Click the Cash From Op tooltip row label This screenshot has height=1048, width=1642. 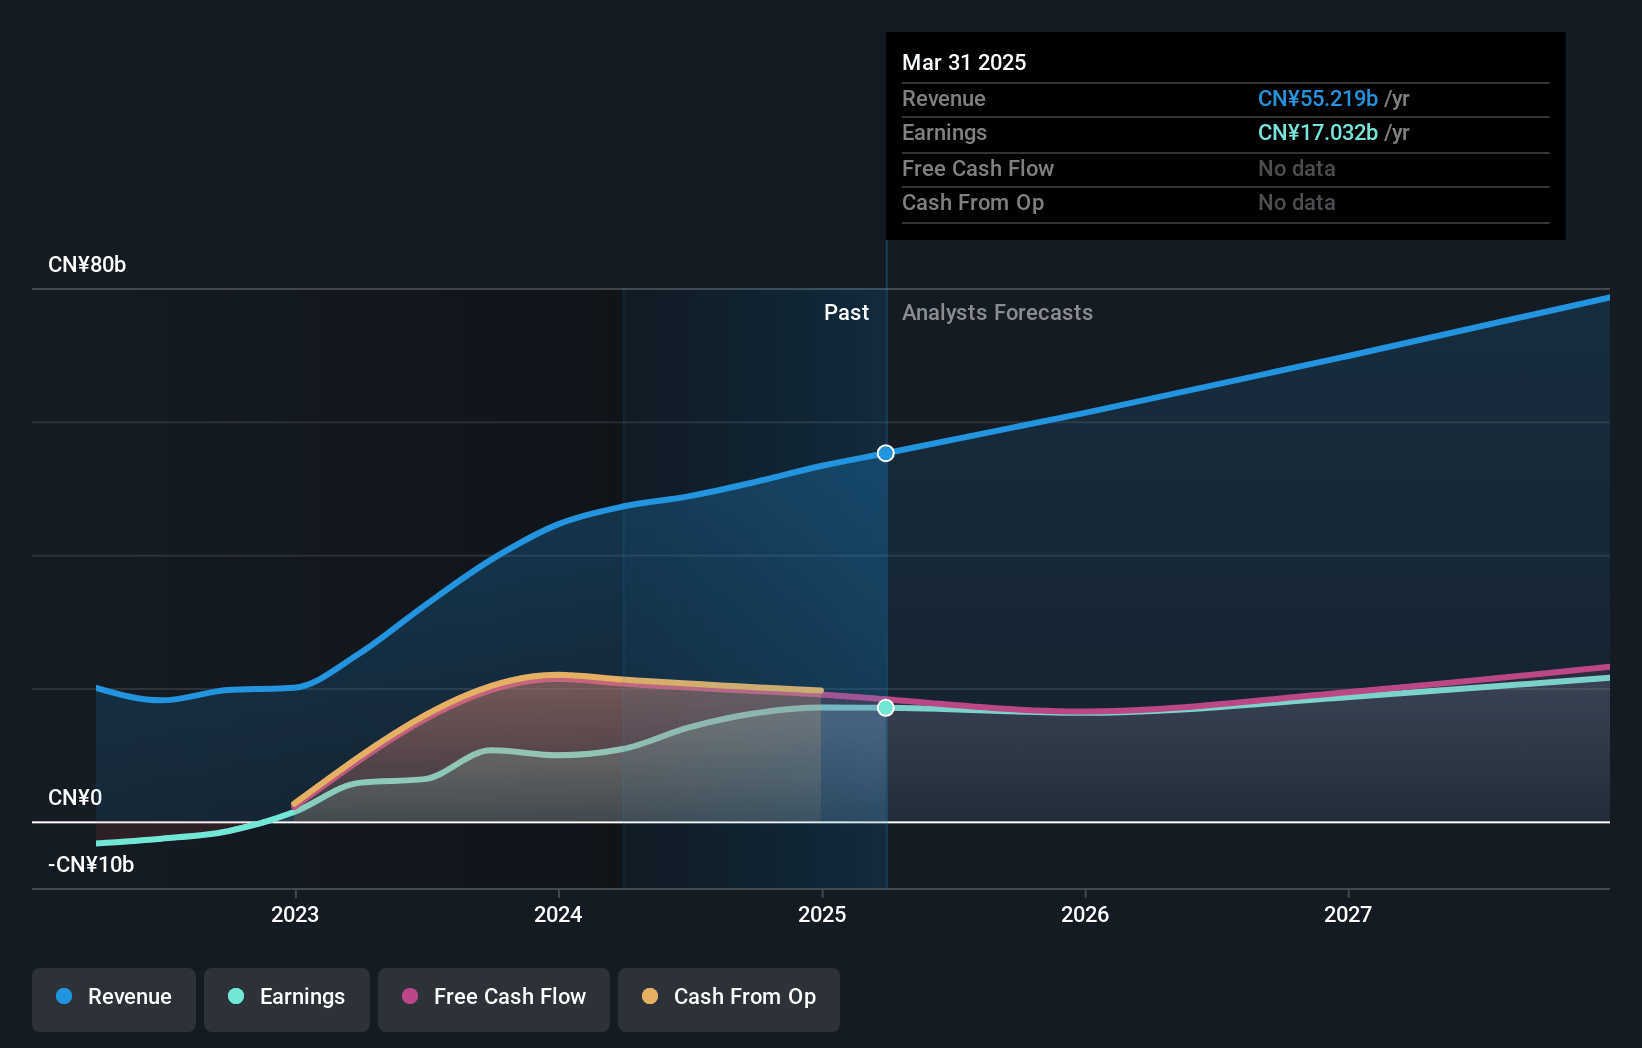pyautogui.click(x=973, y=203)
